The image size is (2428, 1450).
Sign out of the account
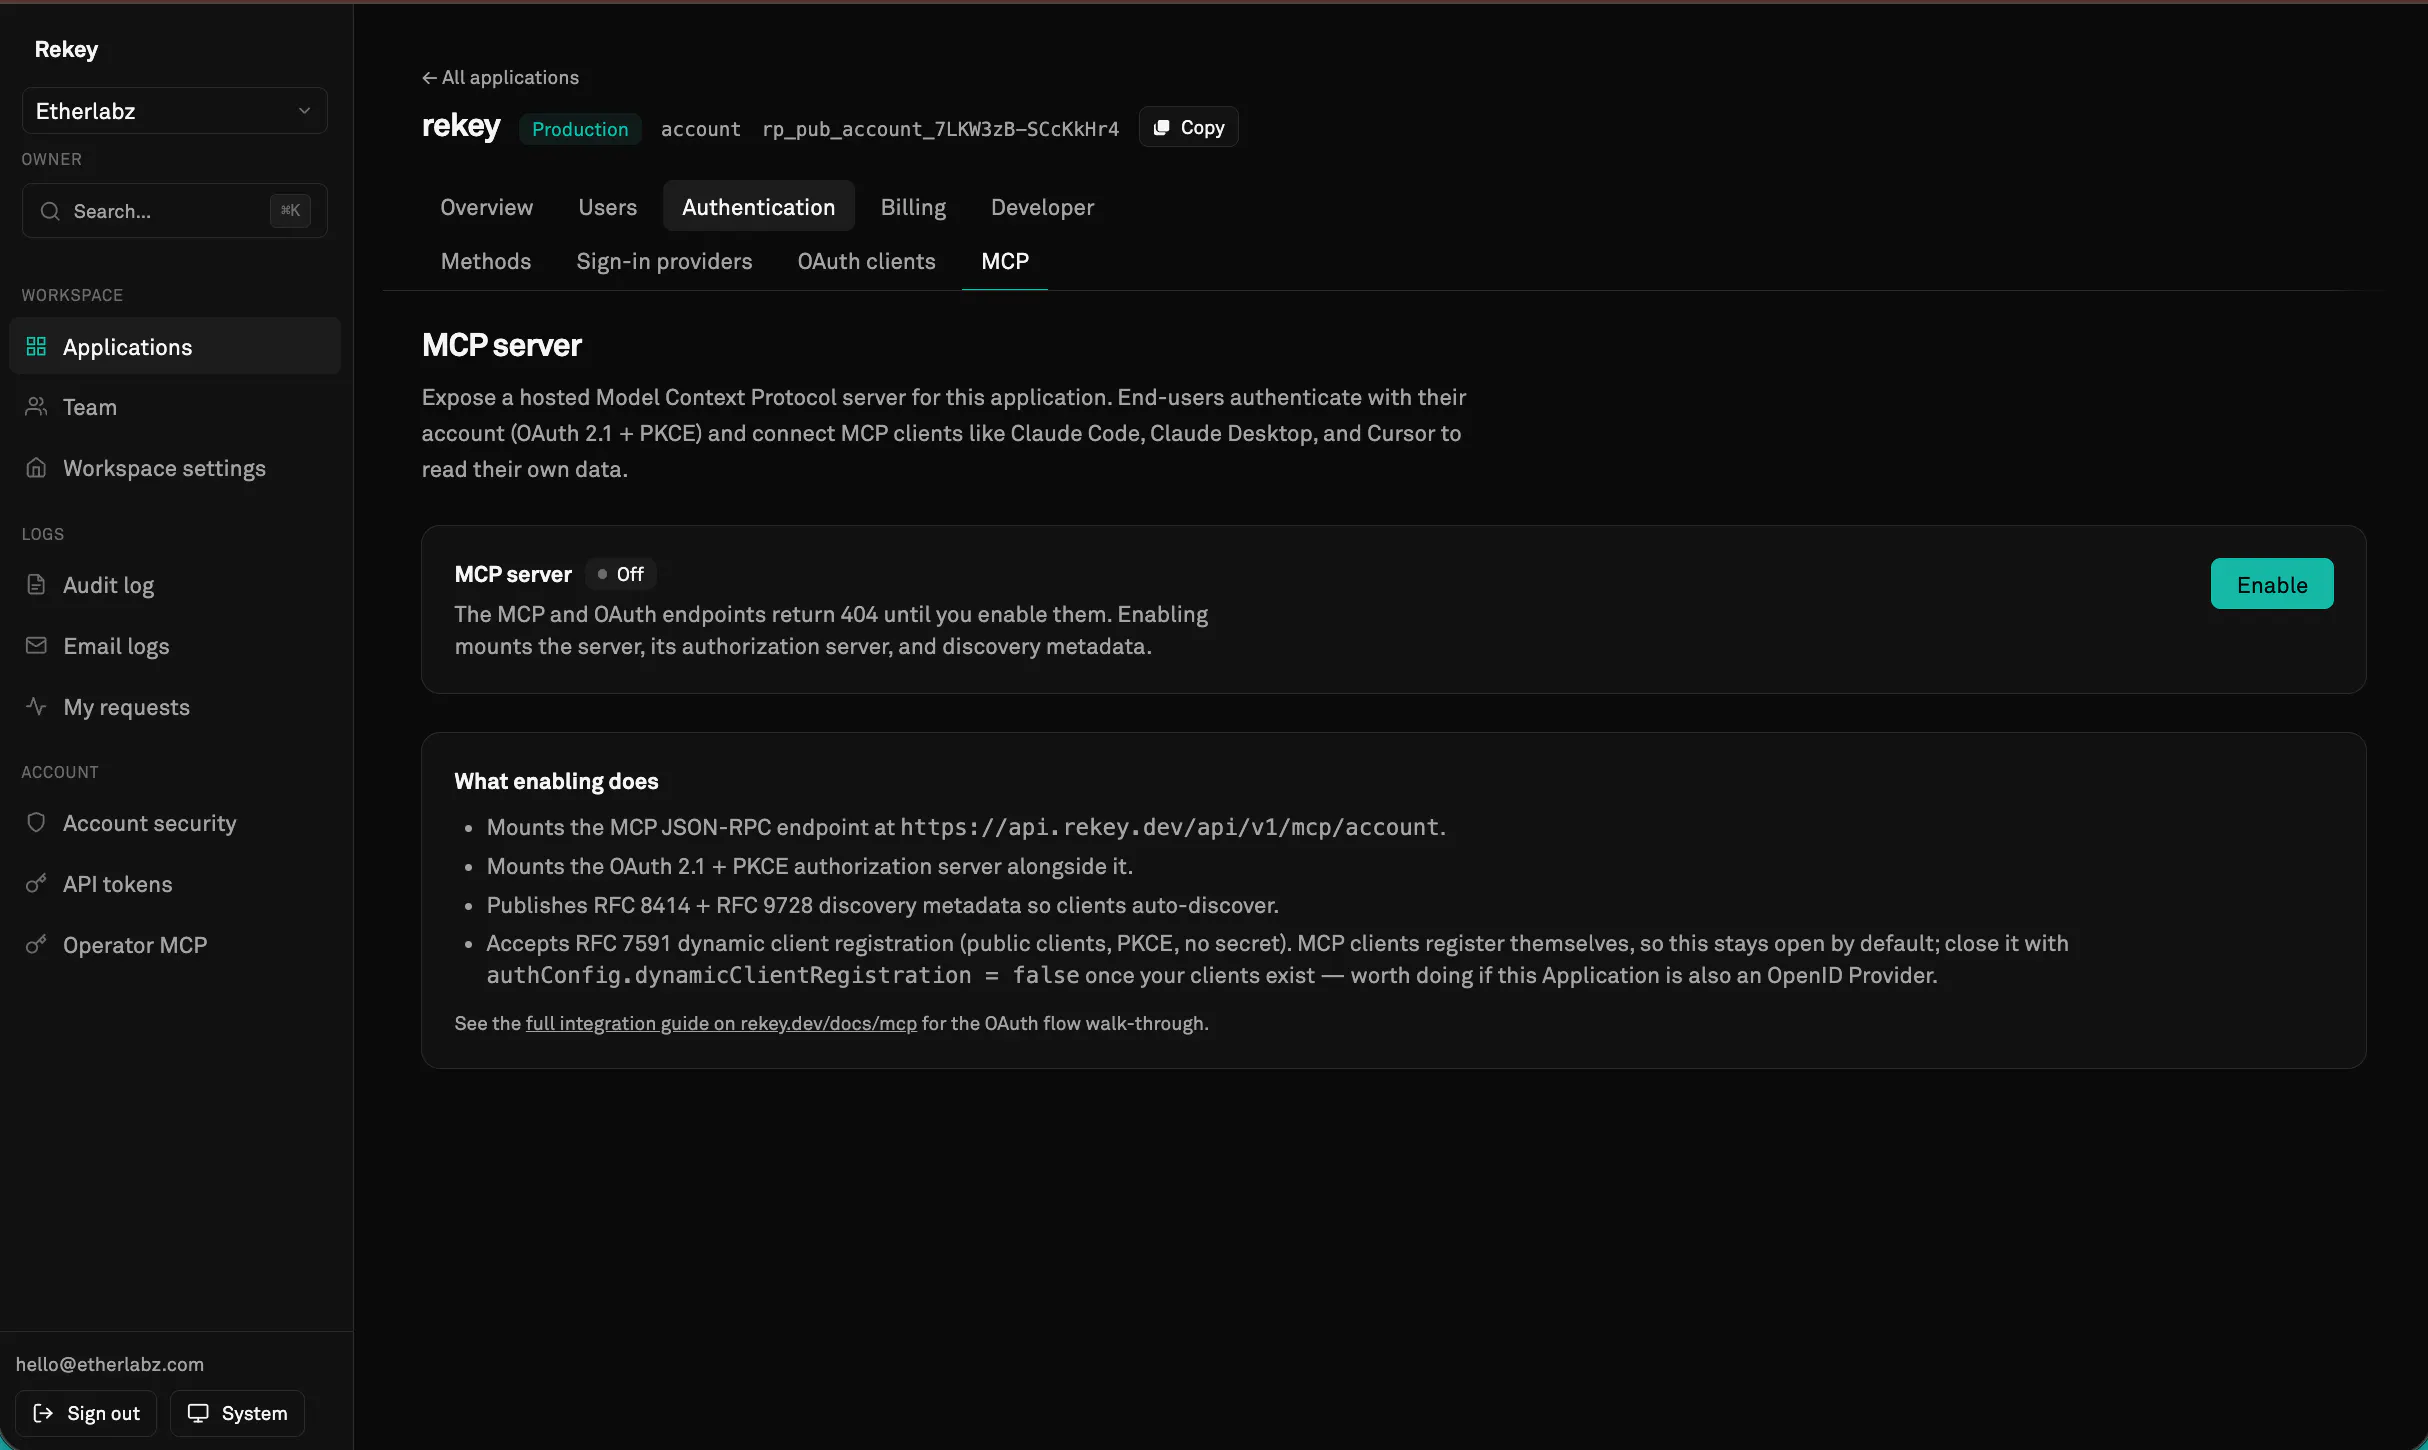(x=86, y=1413)
